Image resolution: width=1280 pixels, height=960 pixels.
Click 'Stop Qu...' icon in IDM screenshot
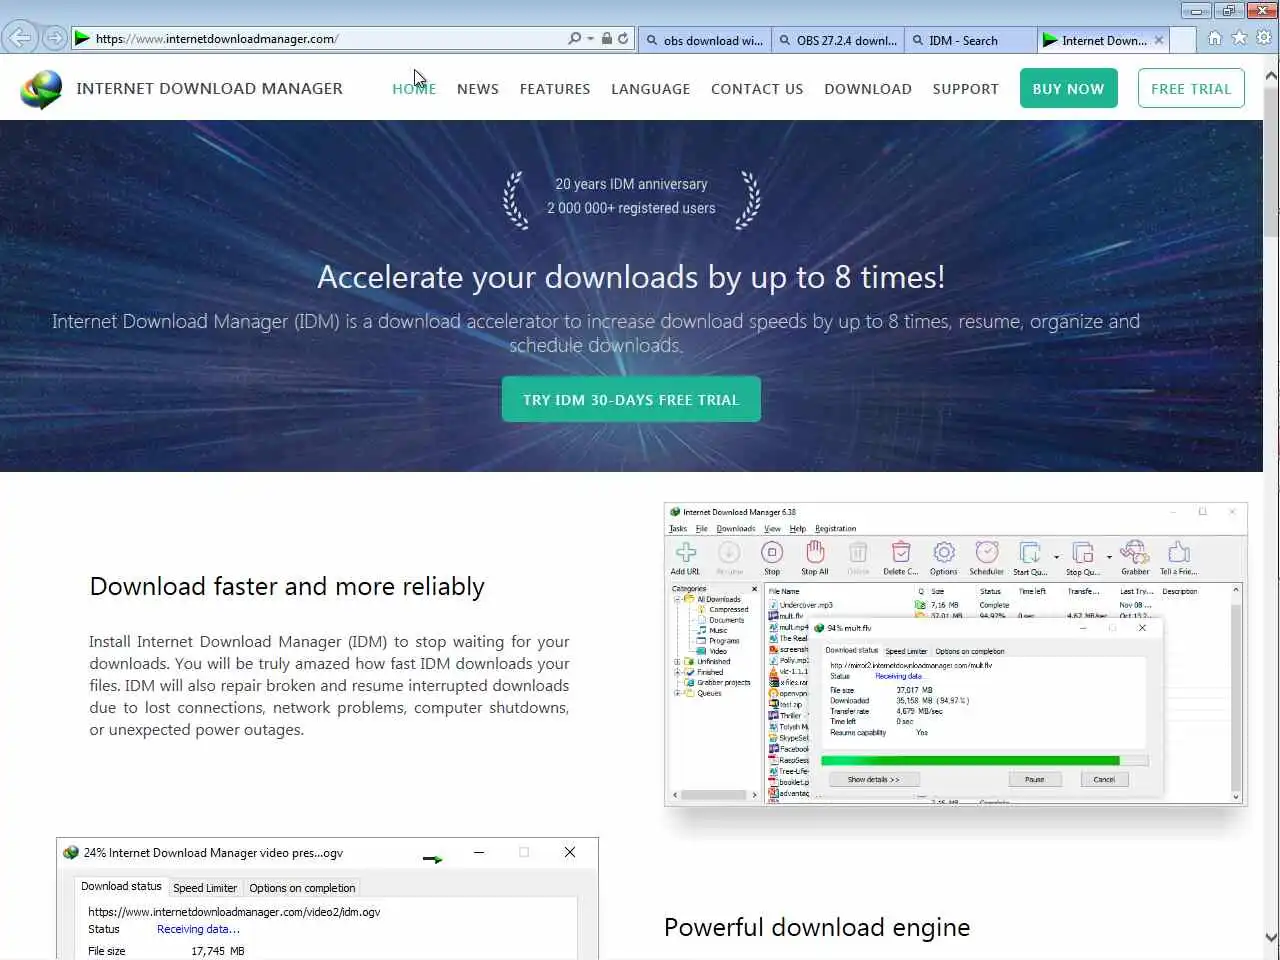1082,552
